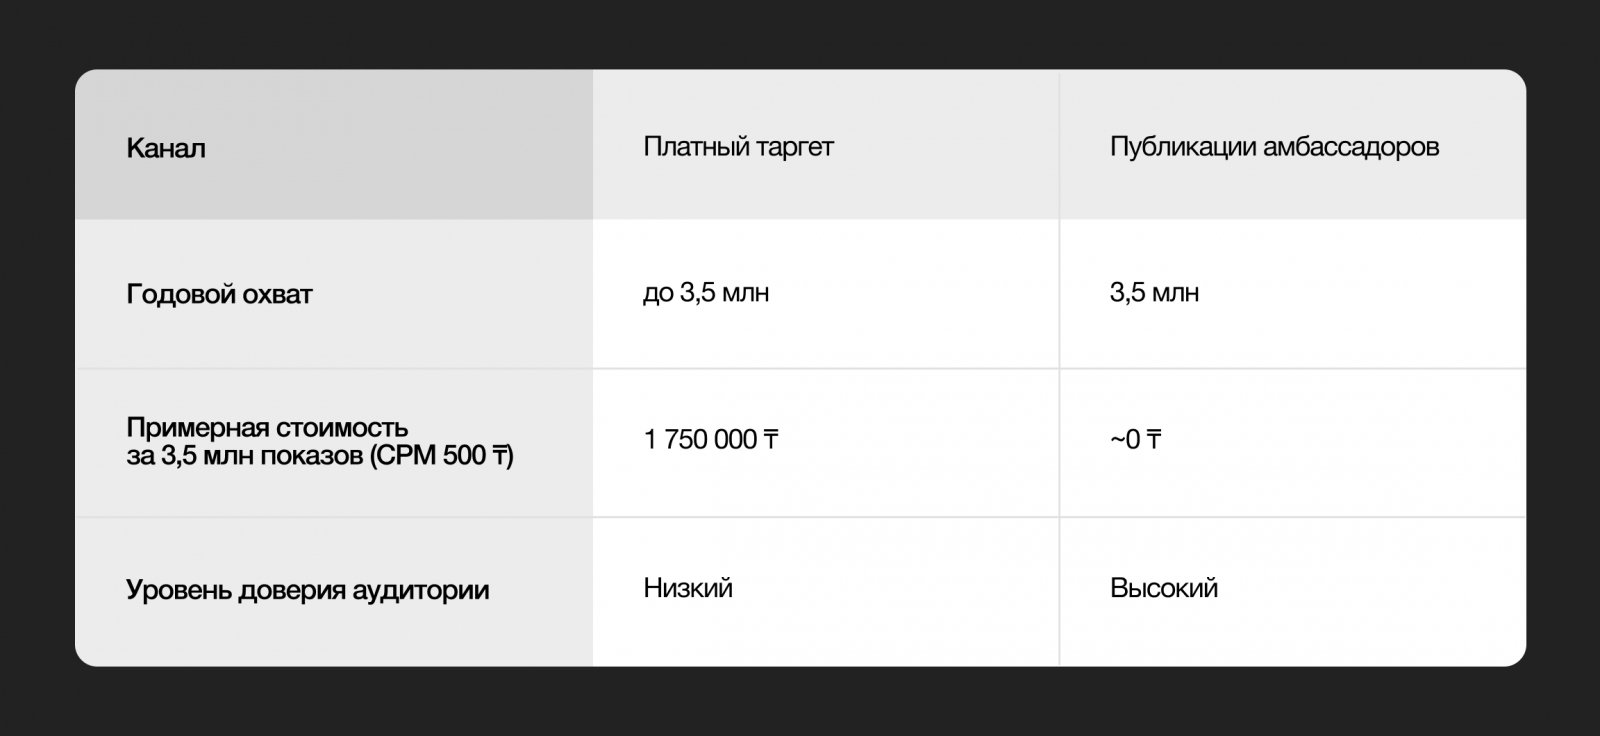Click the "до 3,5 млн" value
The height and width of the screenshot is (736, 1600).
(706, 293)
